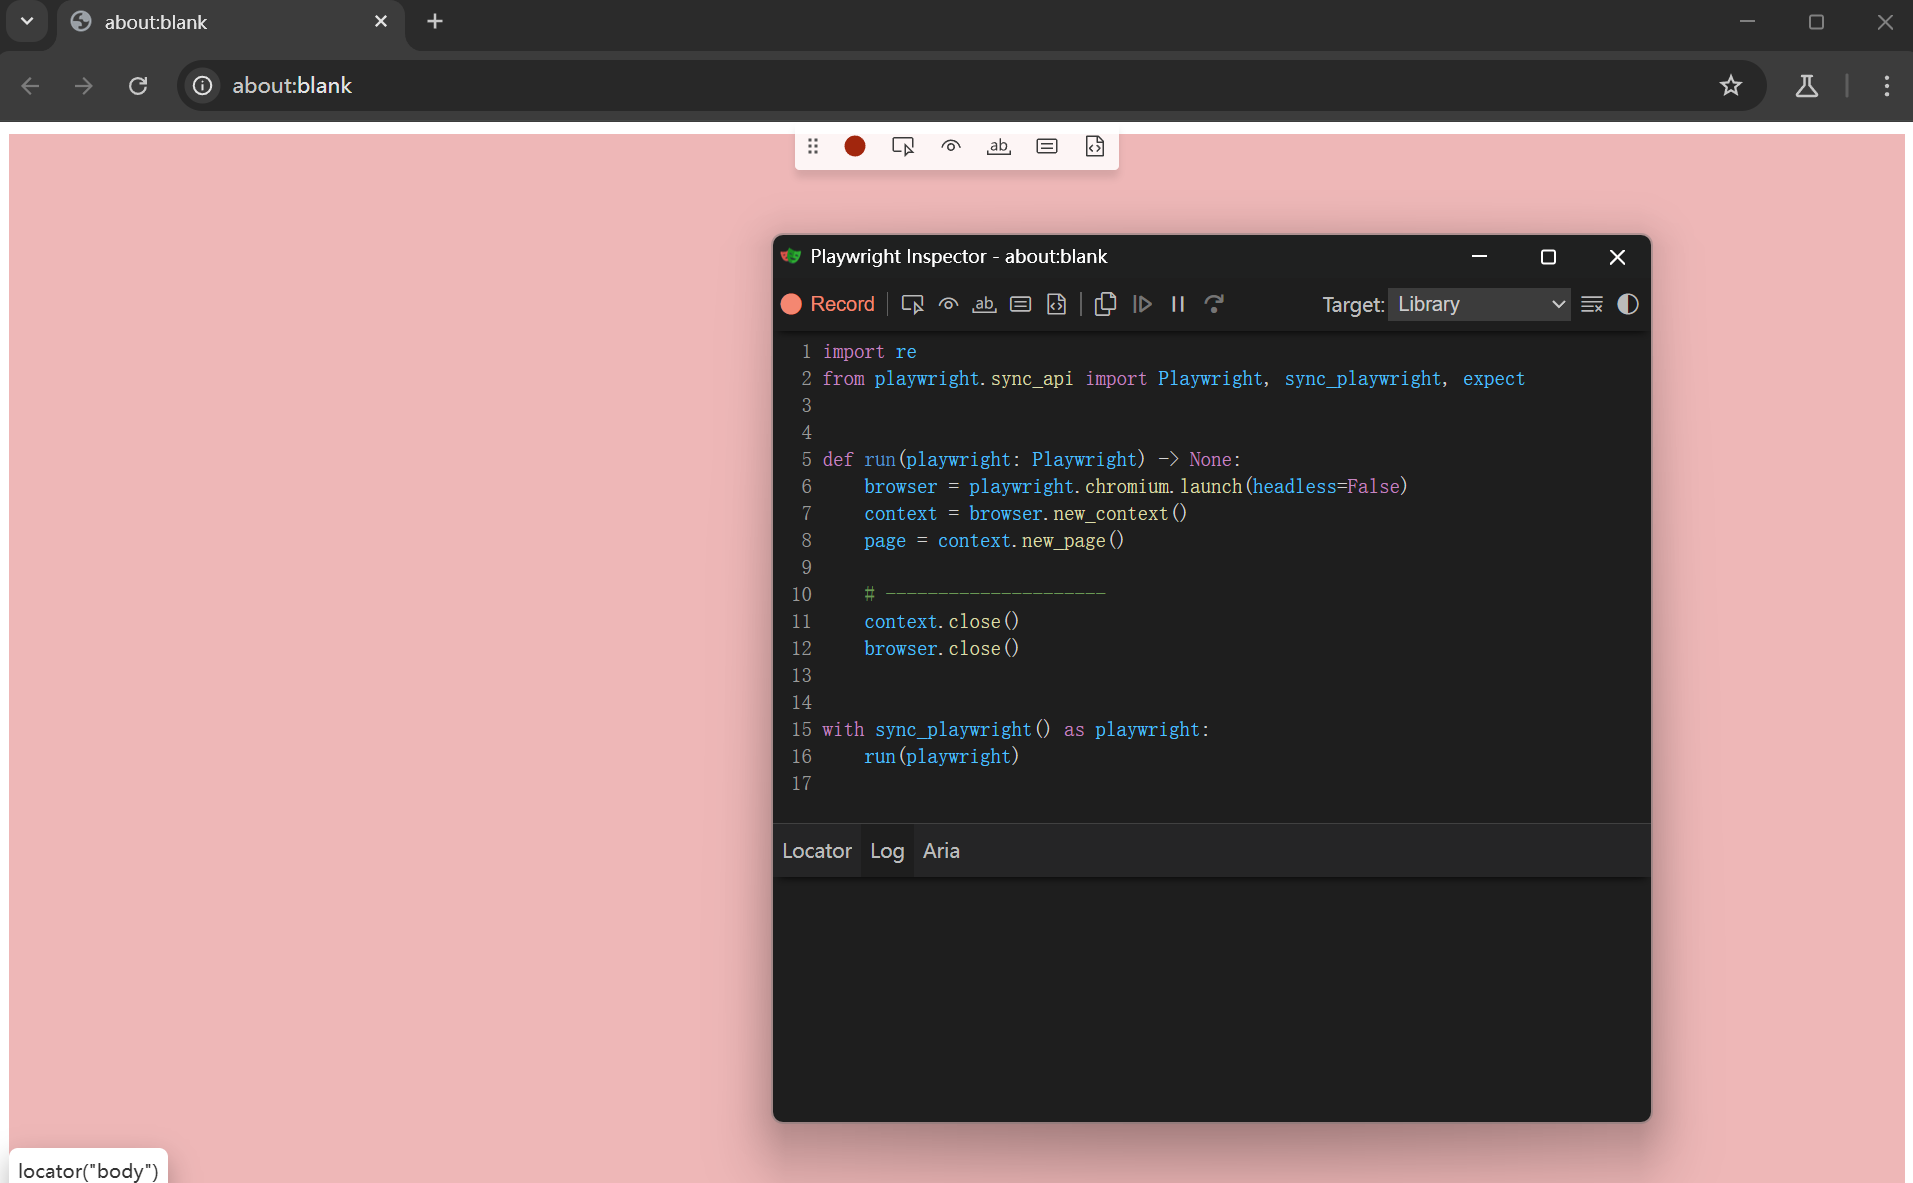Click Assert visibility eye icon in Inspector
Screen dimensions: 1913x1183
[948, 304]
